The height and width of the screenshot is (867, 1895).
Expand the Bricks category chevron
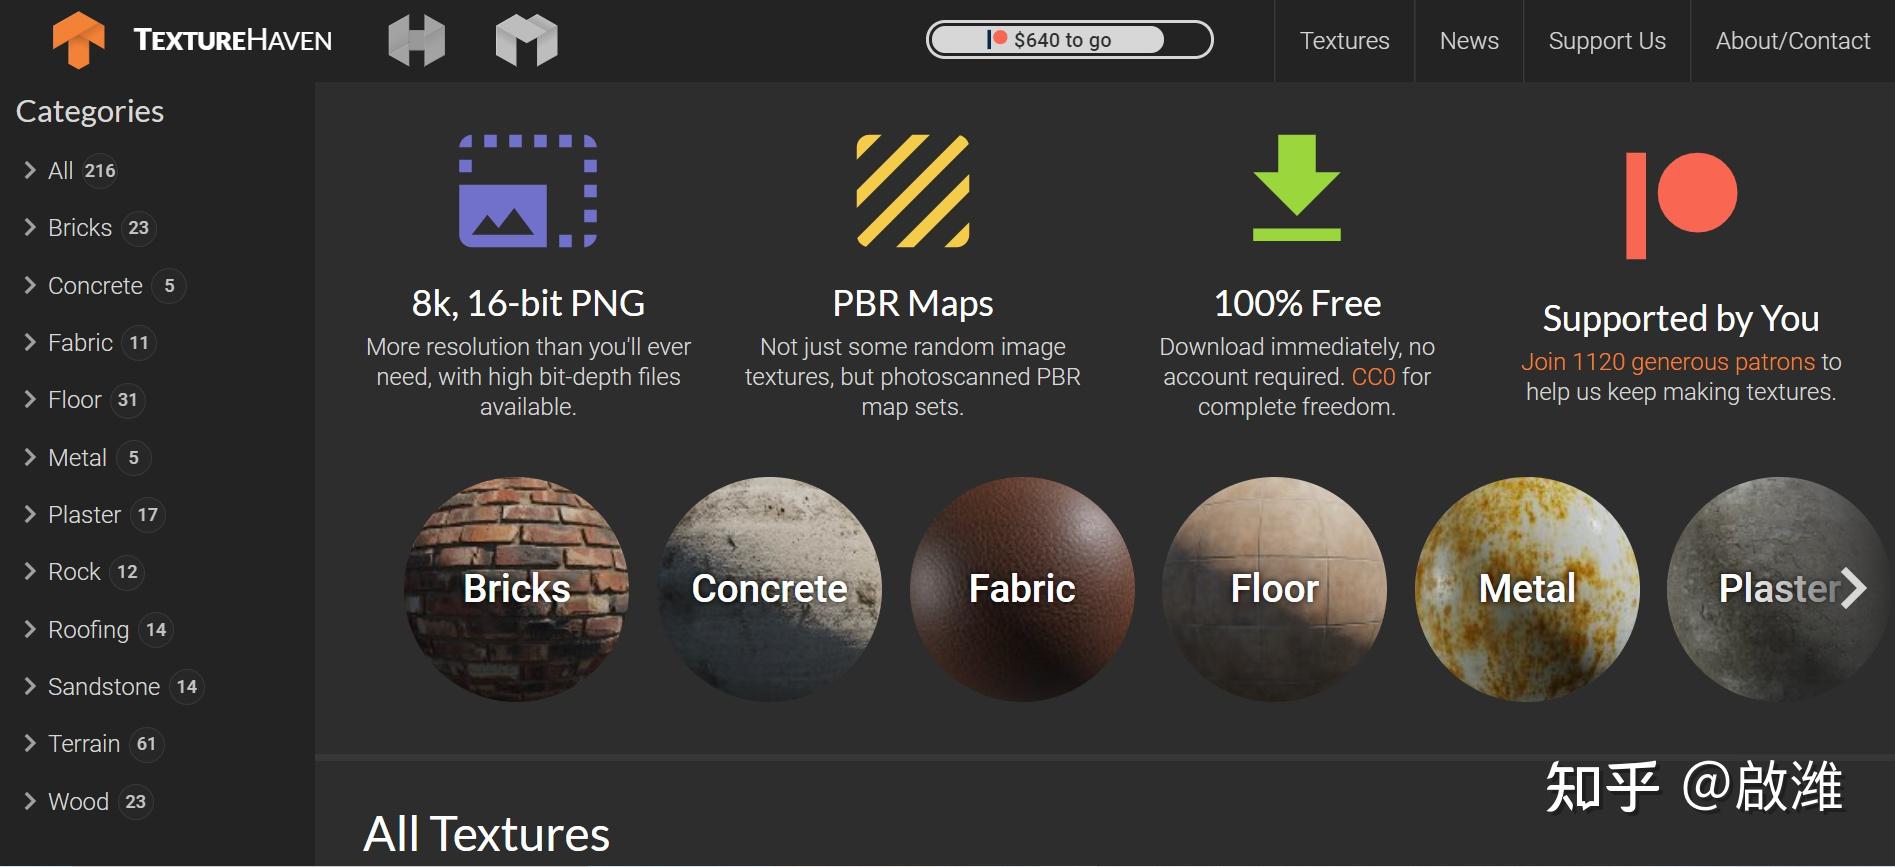[x=30, y=227]
